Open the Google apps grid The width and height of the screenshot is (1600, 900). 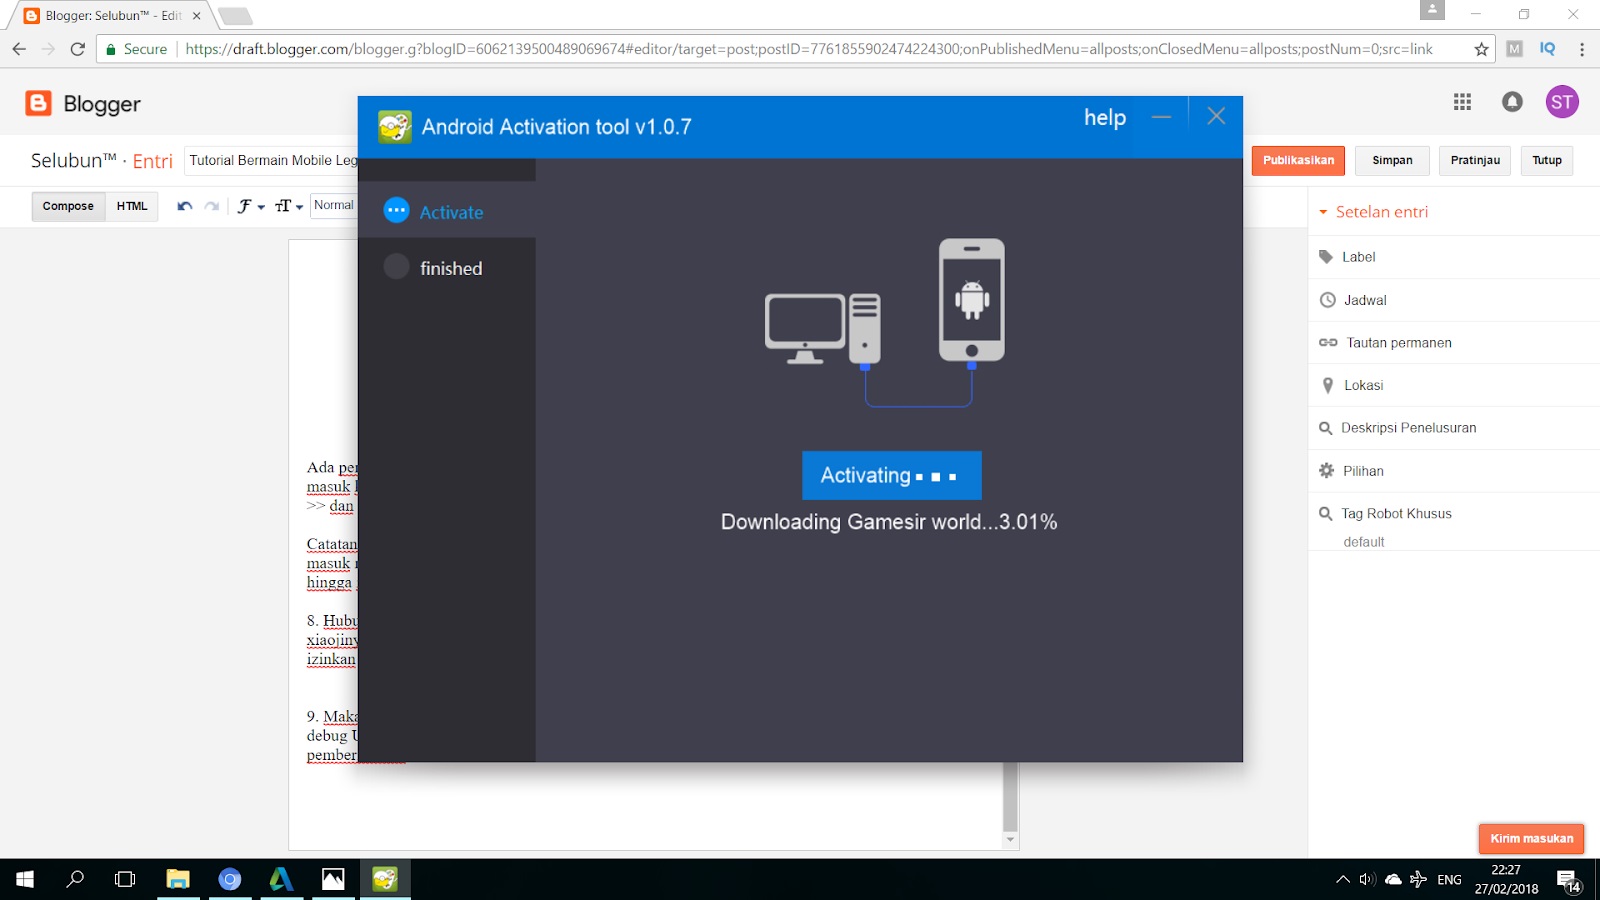tap(1462, 102)
